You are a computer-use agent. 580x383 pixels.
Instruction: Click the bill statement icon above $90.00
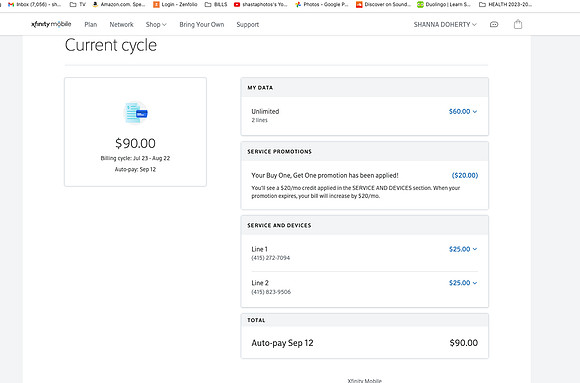point(136,112)
